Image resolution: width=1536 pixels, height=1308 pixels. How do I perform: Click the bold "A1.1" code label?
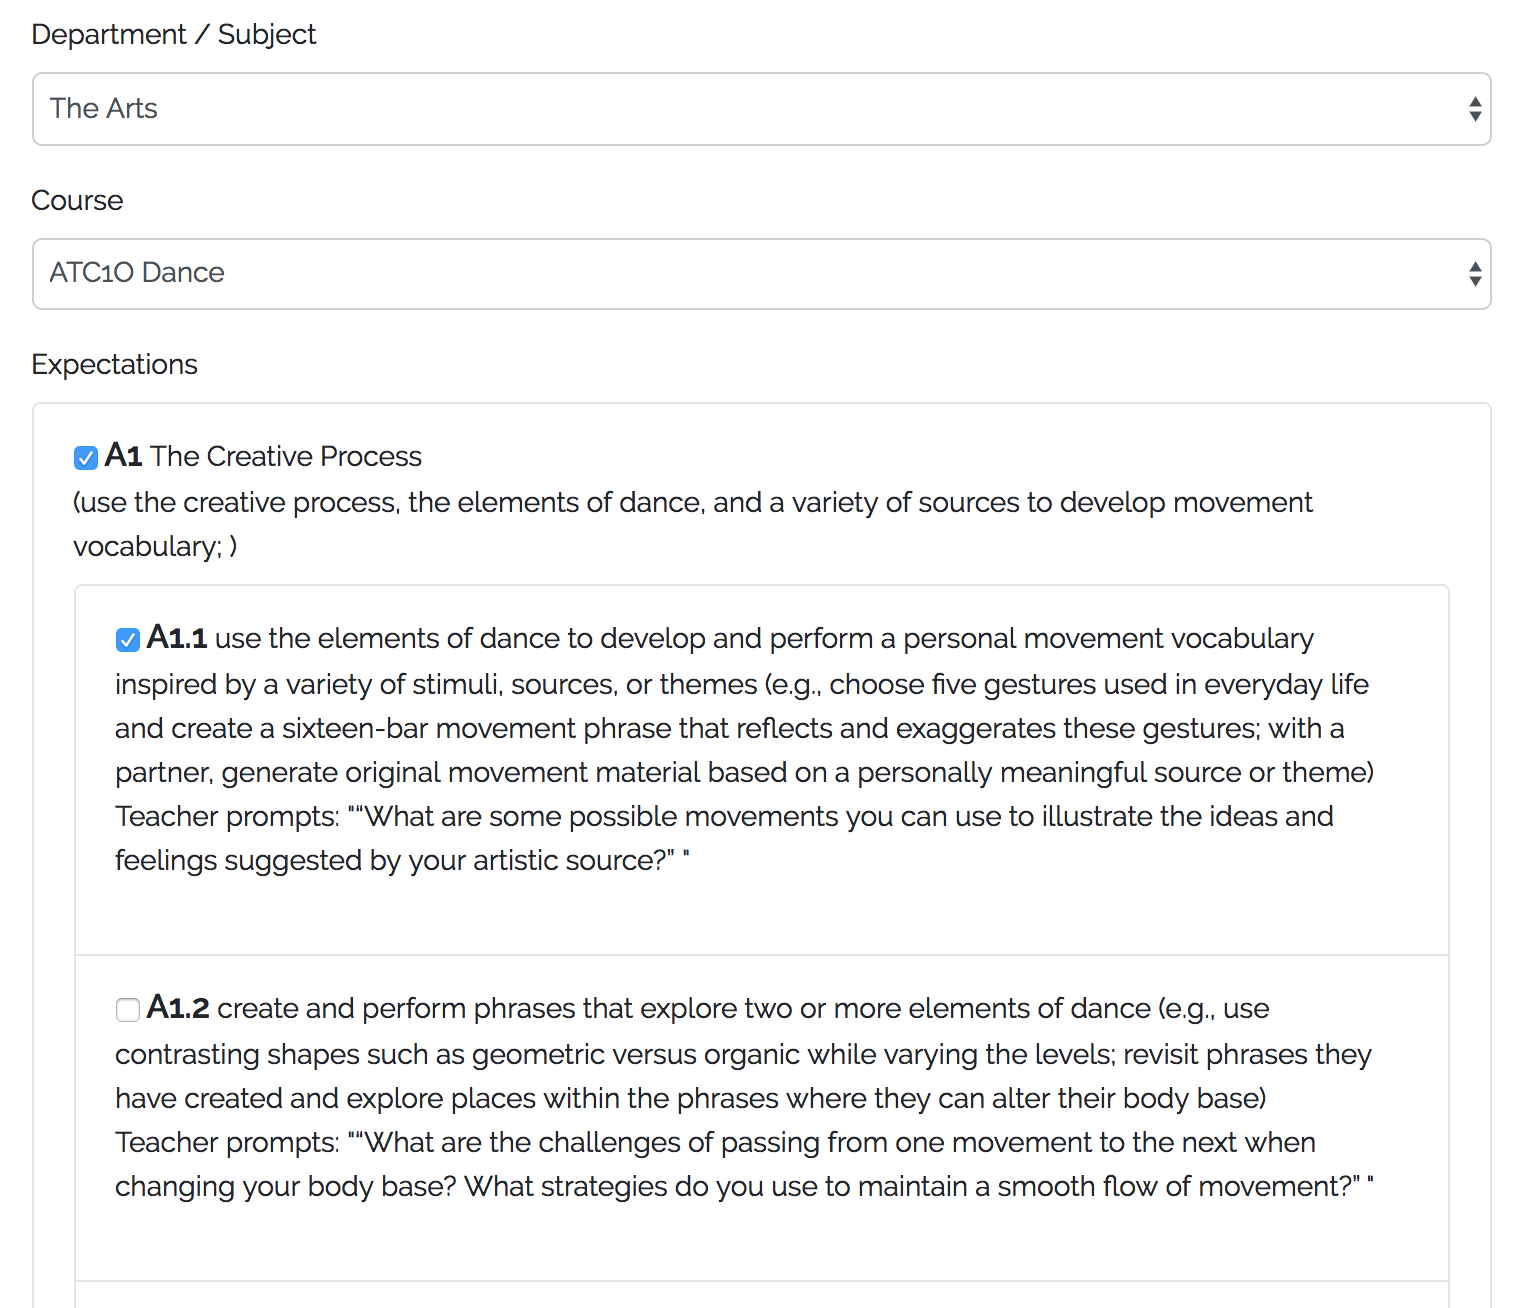coord(176,638)
